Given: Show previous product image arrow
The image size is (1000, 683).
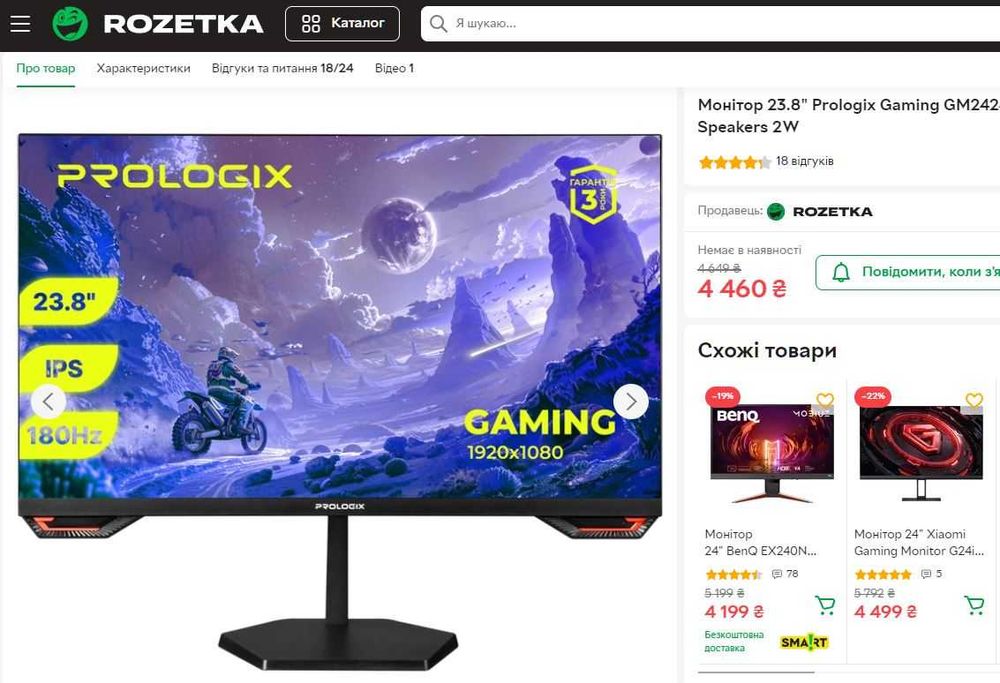Looking at the screenshot, I should coord(48,402).
